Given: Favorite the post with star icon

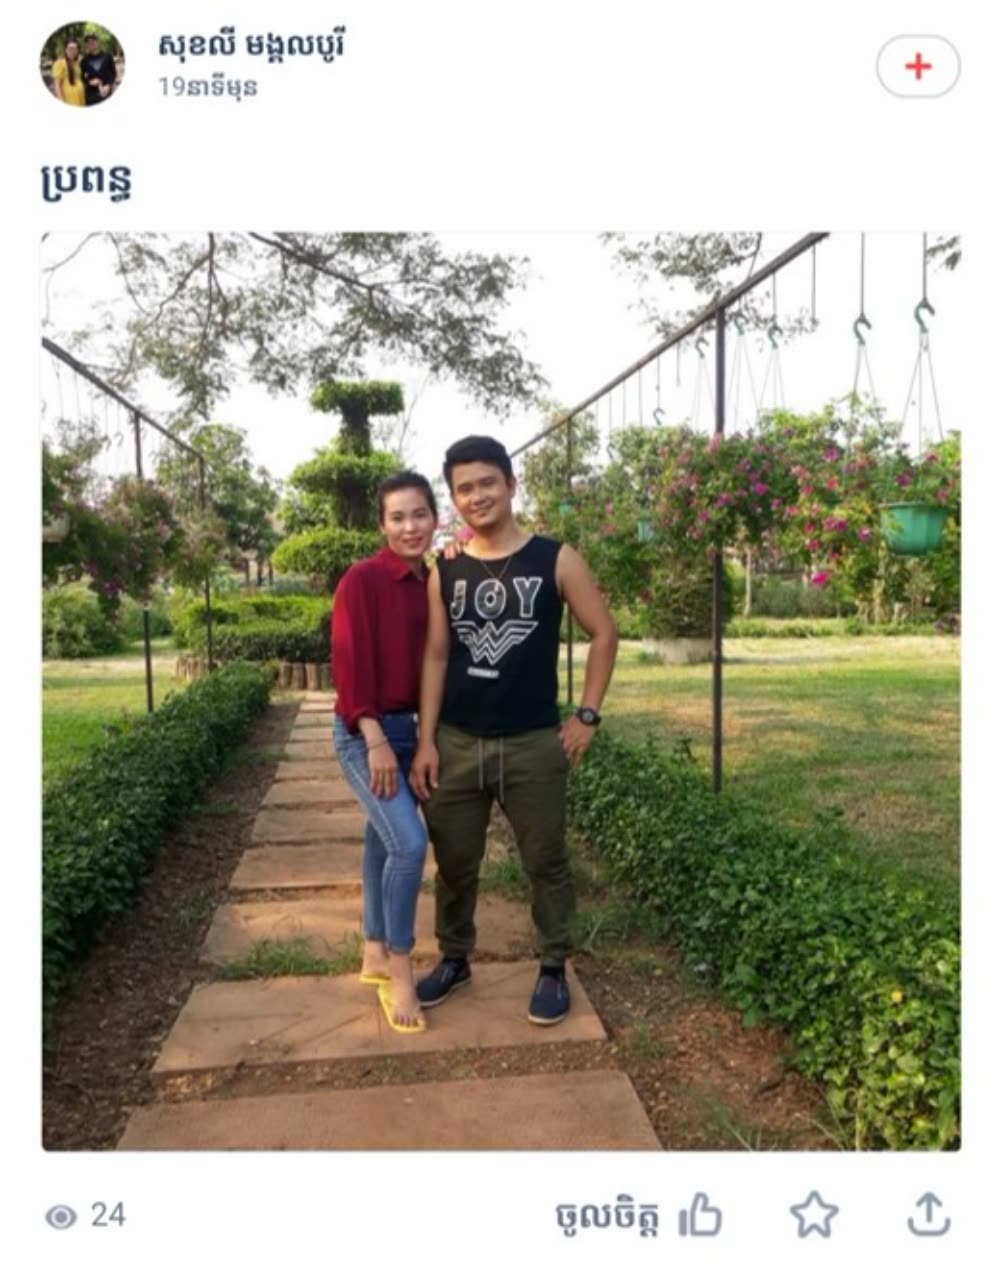Looking at the screenshot, I should tap(814, 1215).
